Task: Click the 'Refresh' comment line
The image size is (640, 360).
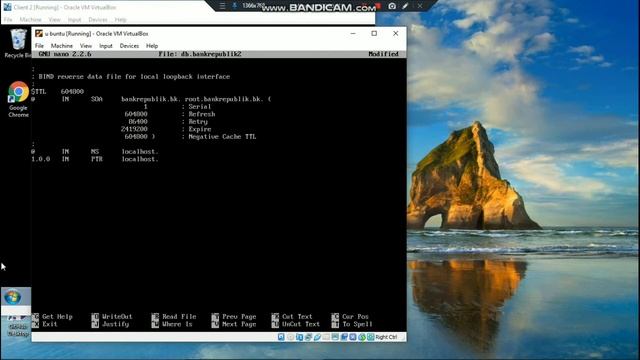Action: pyautogui.click(x=198, y=114)
